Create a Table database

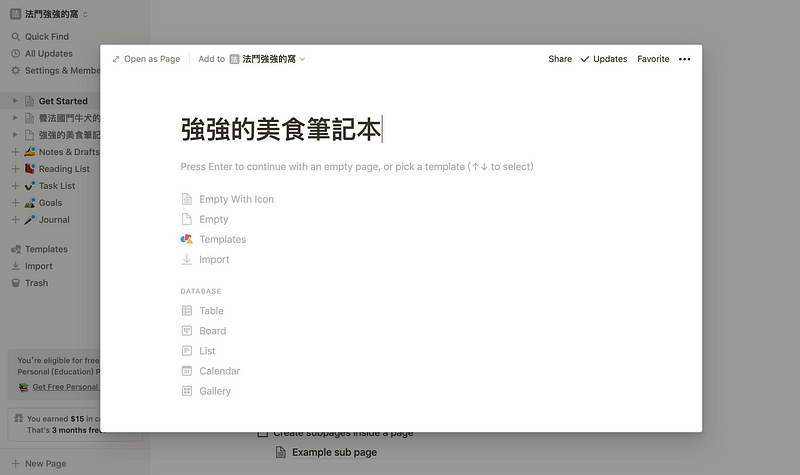coord(203,311)
